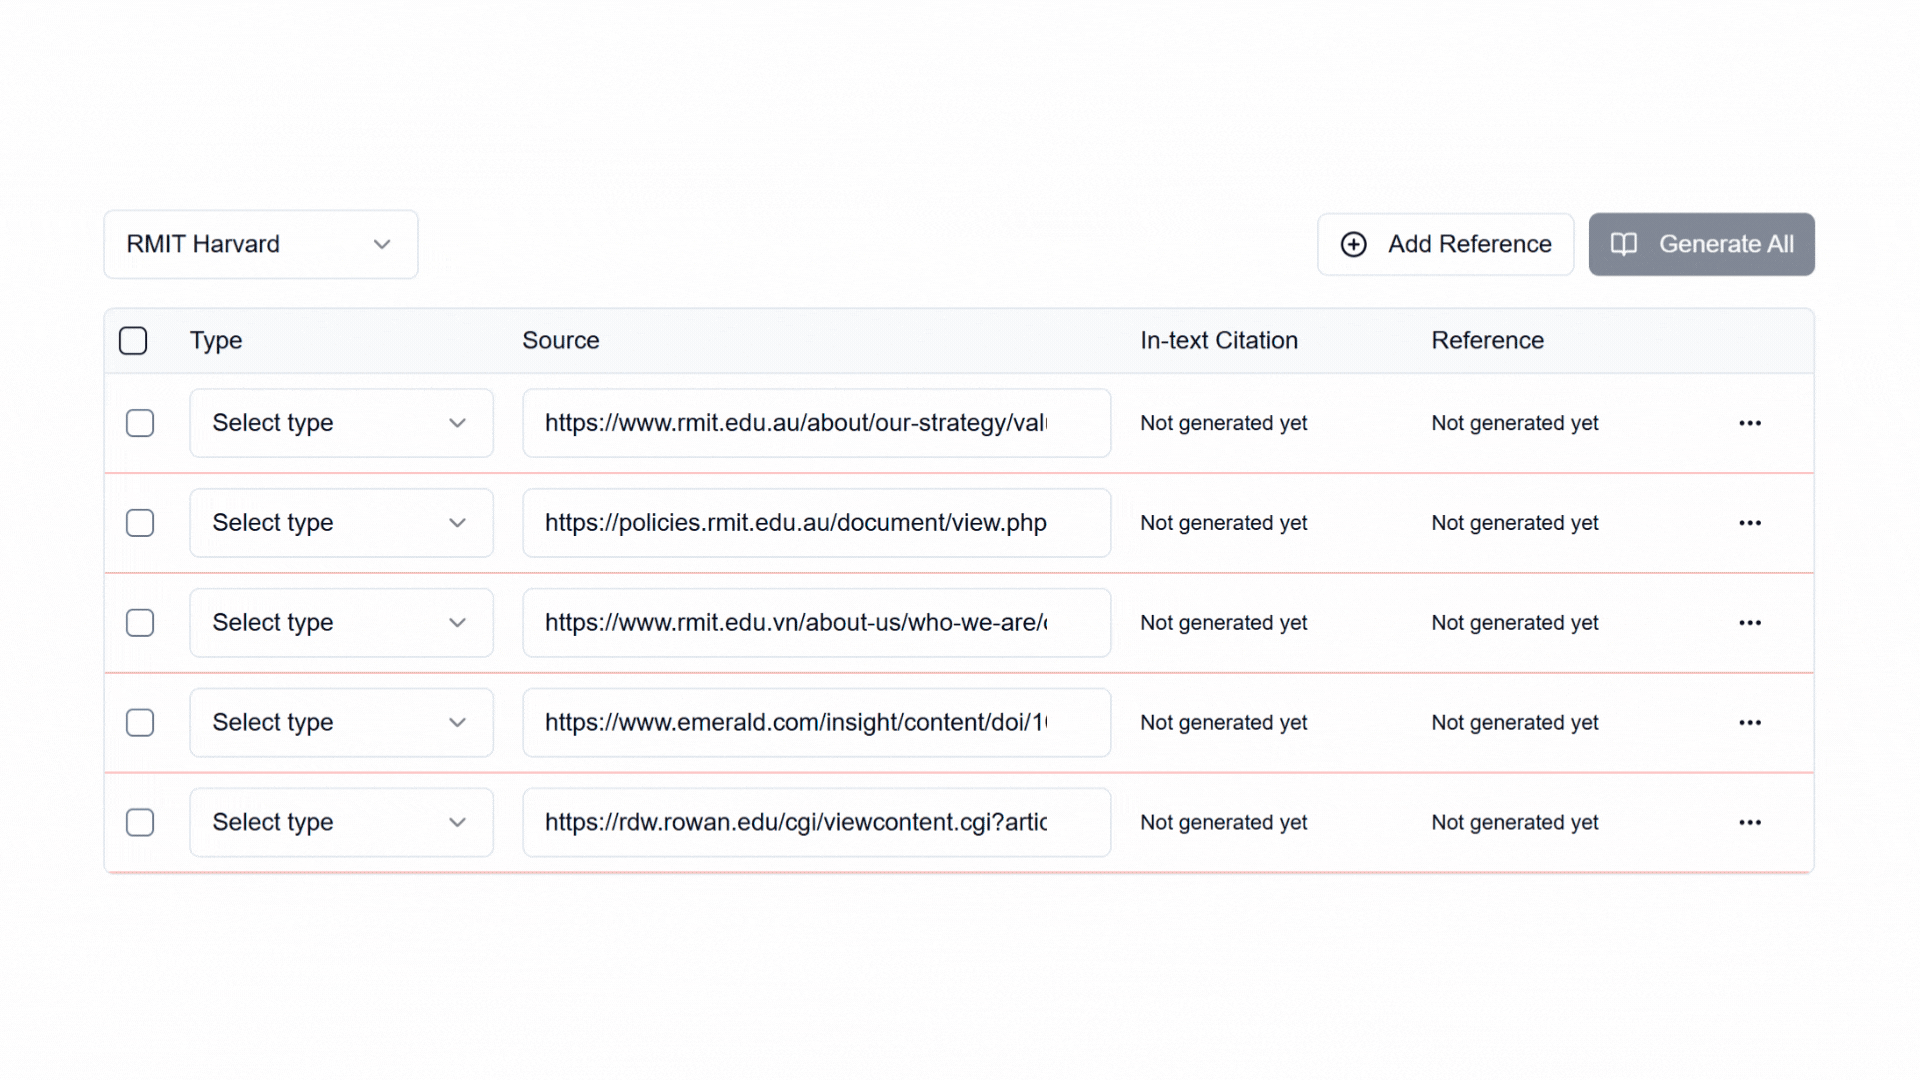Open the three-dot menu for the emerald.com row
Screen dimensions: 1920x1080
coord(1750,723)
